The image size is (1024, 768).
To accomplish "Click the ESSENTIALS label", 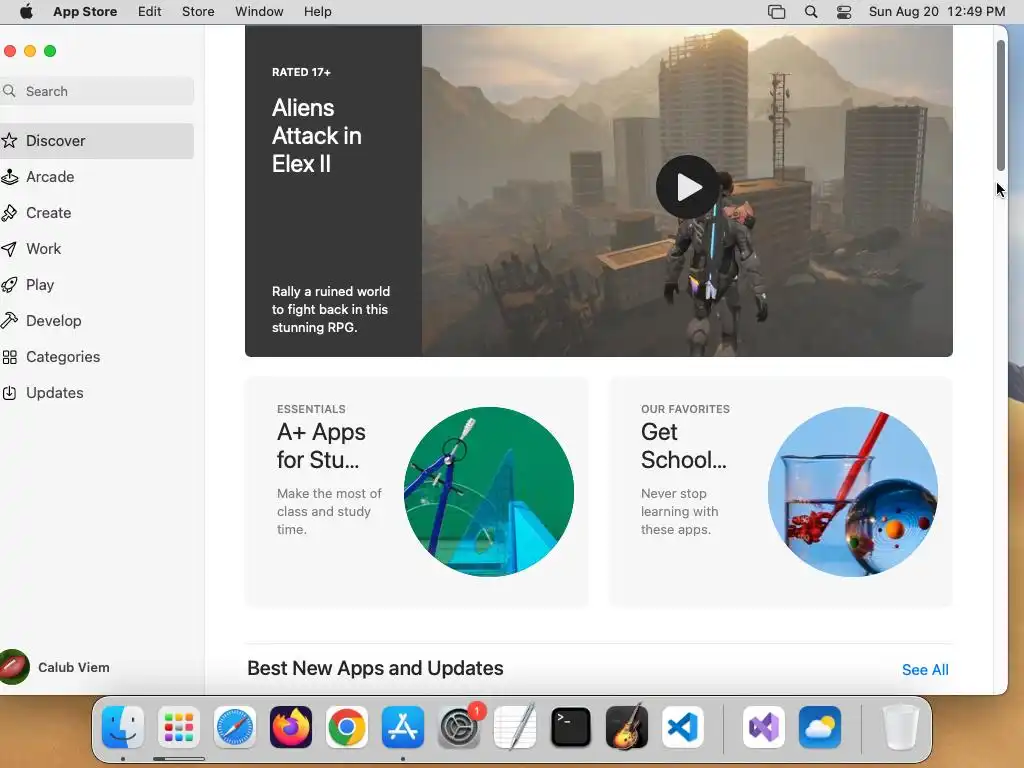I will pyautogui.click(x=311, y=409).
